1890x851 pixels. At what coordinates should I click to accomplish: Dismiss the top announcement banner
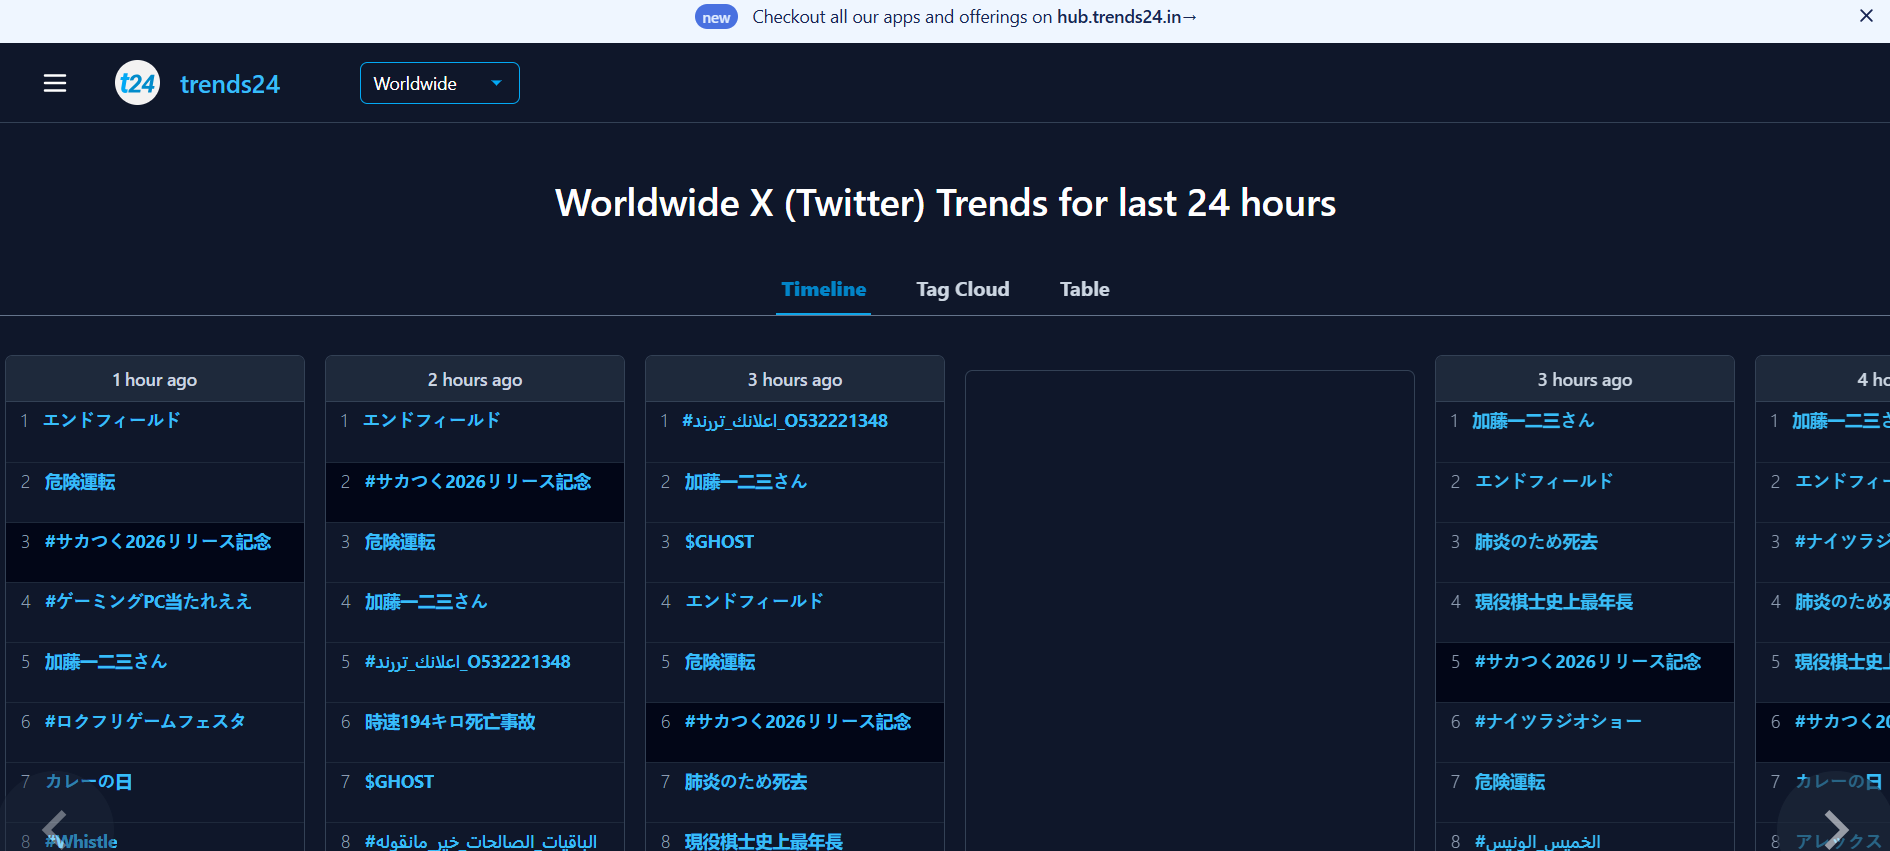coord(1866,16)
